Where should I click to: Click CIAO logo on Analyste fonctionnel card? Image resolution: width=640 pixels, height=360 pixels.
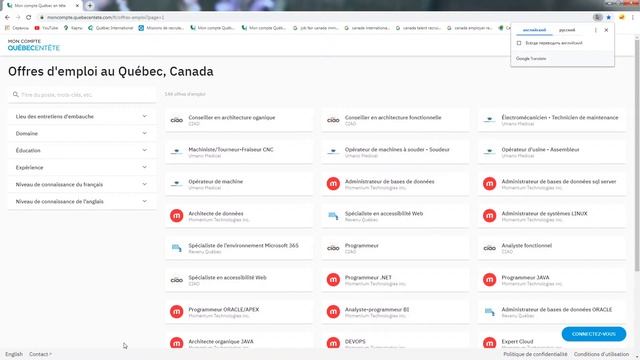pyautogui.click(x=489, y=248)
